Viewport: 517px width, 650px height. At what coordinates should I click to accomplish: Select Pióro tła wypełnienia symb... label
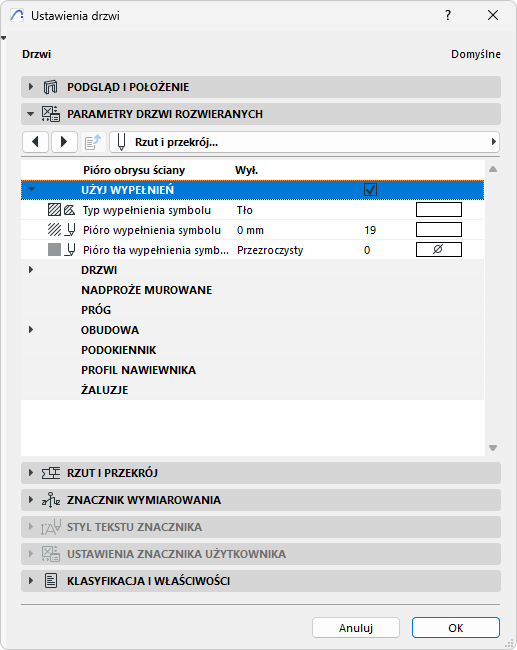click(x=156, y=250)
